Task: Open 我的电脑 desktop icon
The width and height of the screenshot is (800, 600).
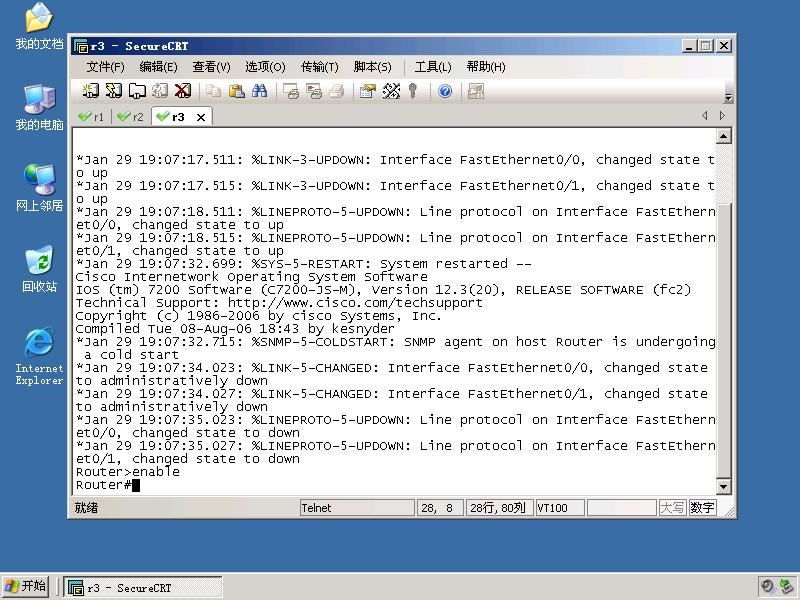Action: coord(39,108)
